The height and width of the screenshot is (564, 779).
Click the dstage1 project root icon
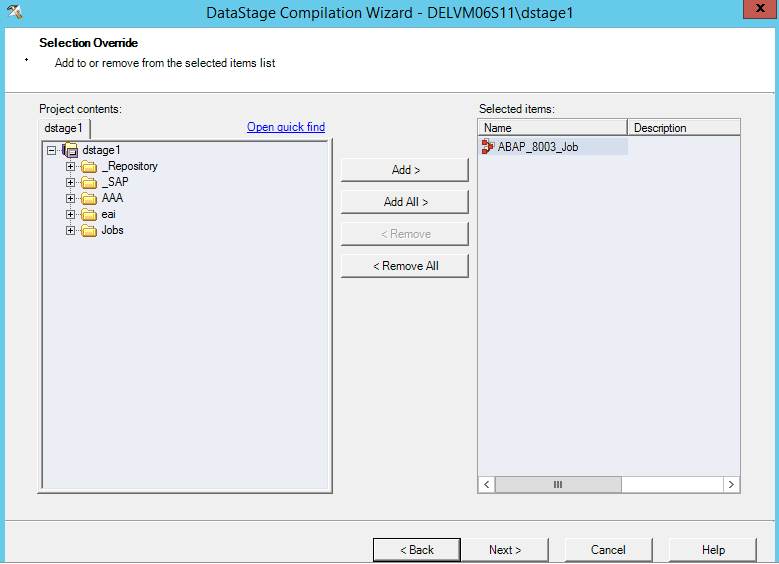(x=70, y=150)
